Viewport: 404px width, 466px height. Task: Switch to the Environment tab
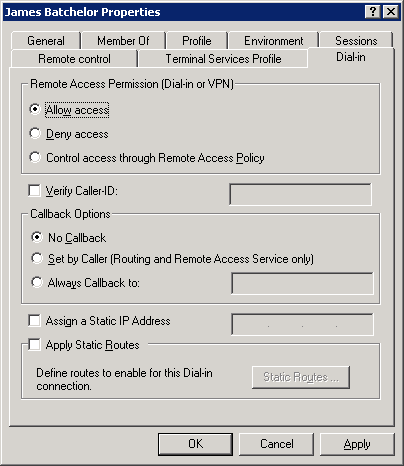coord(273,41)
